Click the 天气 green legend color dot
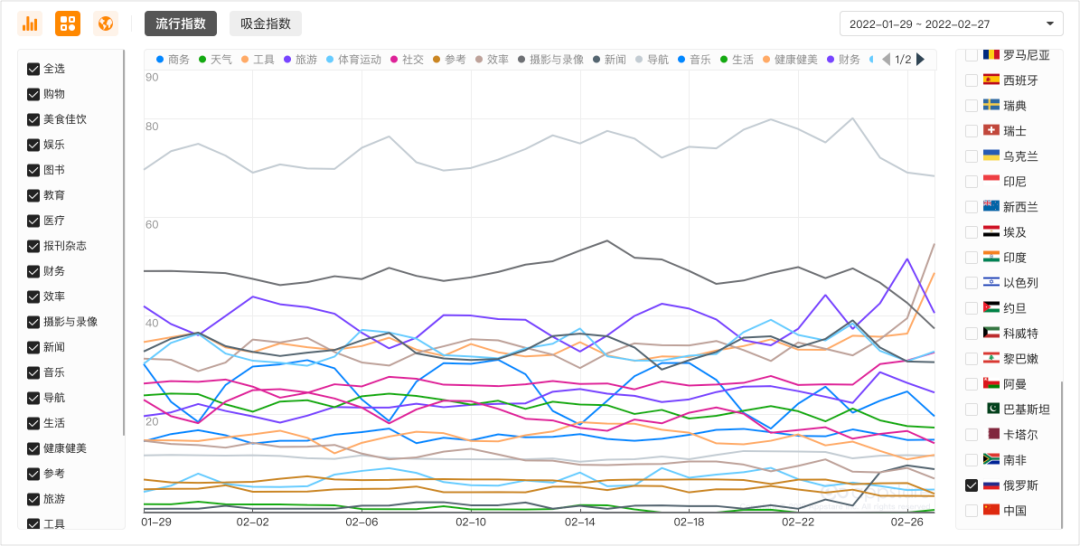The width and height of the screenshot is (1080, 546). point(203,60)
